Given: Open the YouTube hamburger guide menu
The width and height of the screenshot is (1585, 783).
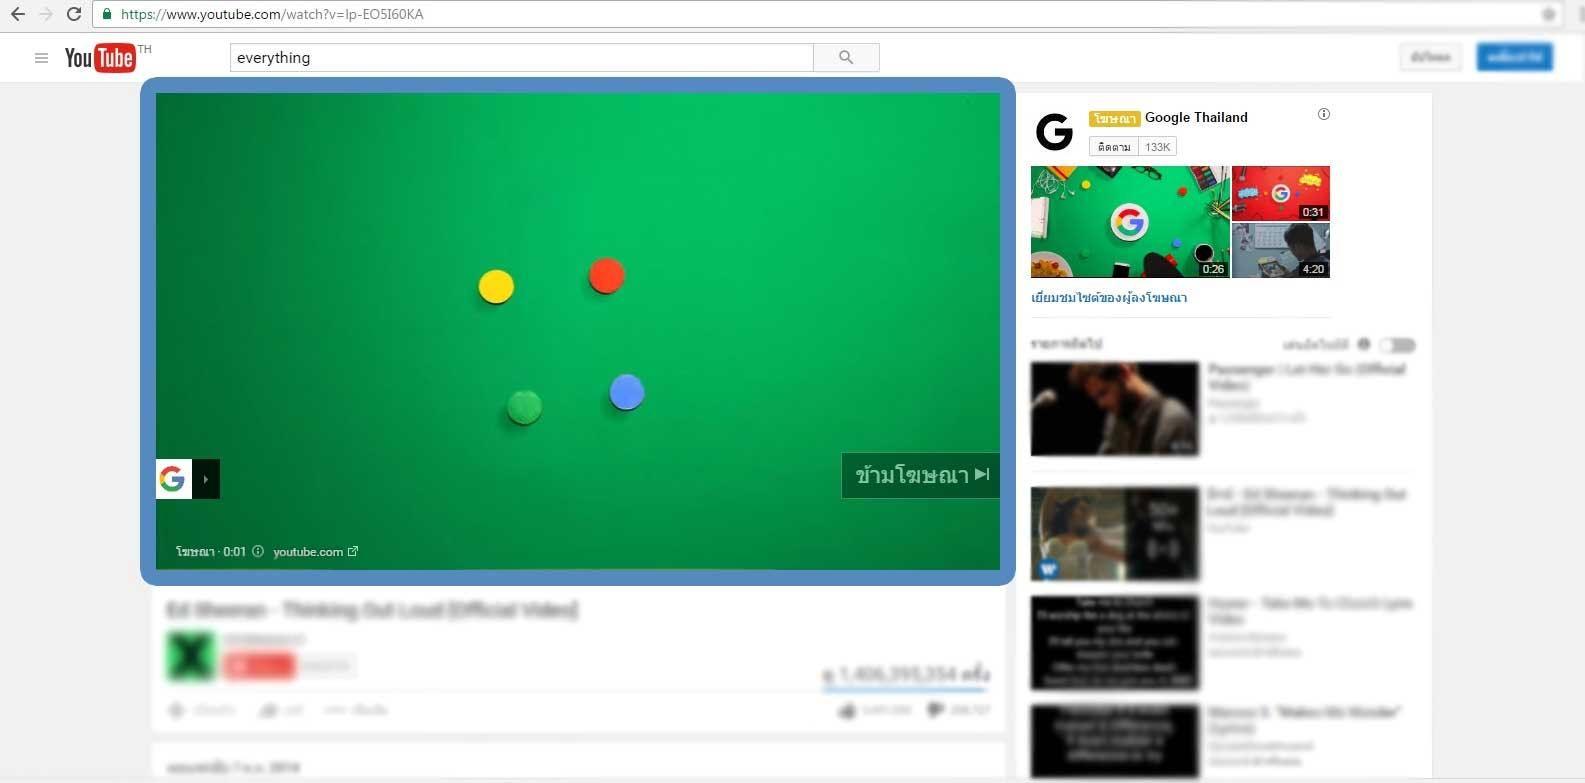Looking at the screenshot, I should tap(41, 58).
